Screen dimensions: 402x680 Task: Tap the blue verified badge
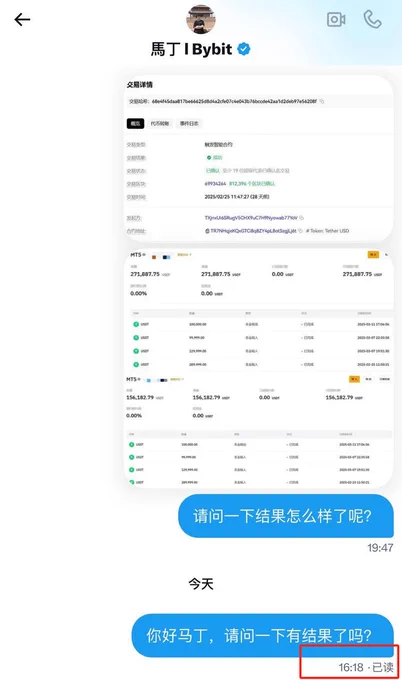(244, 49)
